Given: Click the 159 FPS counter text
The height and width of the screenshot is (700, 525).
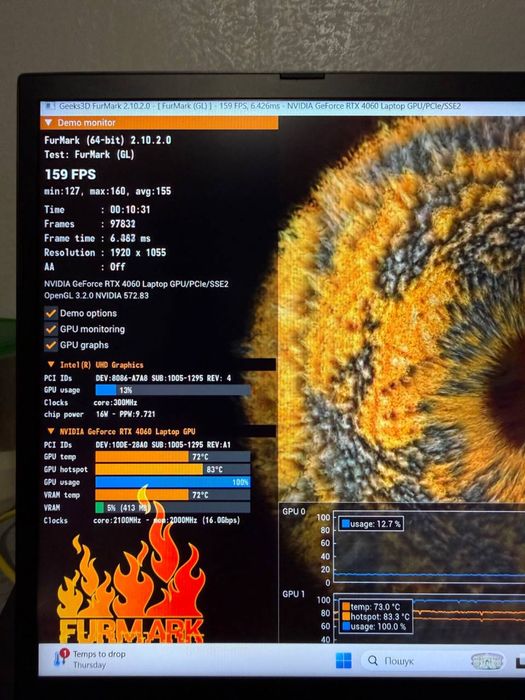Looking at the screenshot, I should [70, 174].
